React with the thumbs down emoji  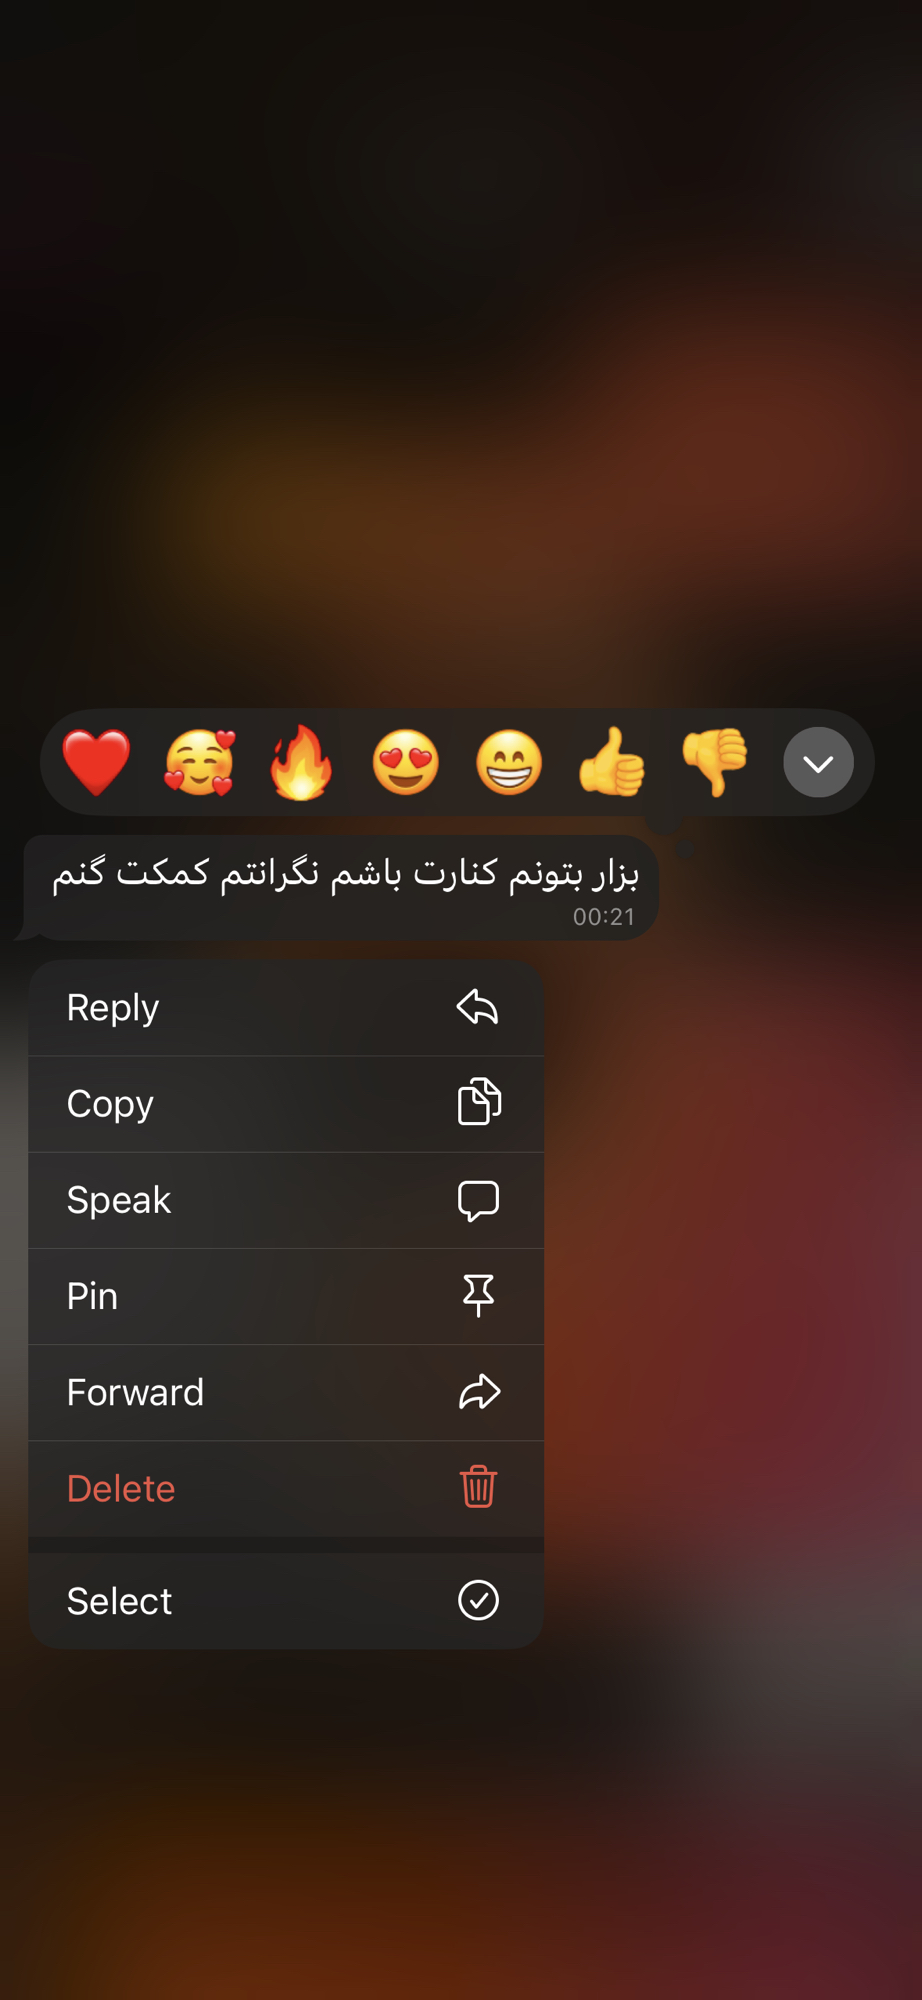coord(714,763)
